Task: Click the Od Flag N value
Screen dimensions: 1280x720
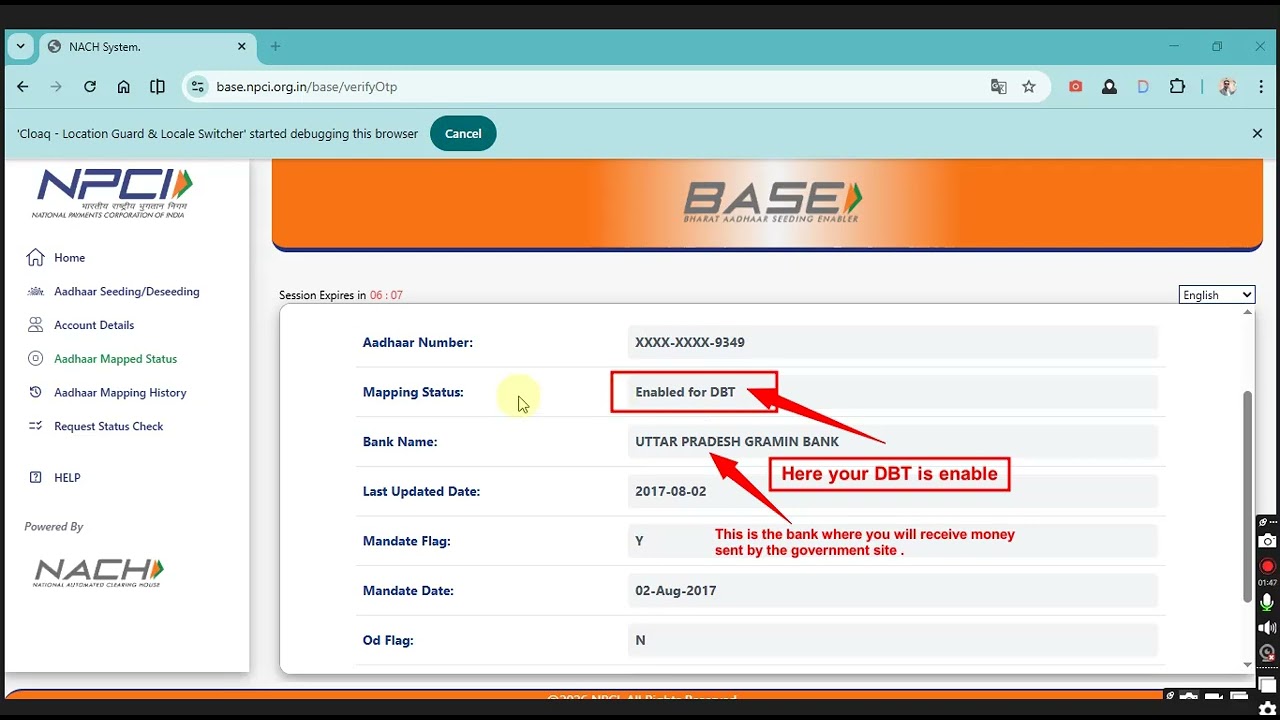Action: tap(893, 640)
